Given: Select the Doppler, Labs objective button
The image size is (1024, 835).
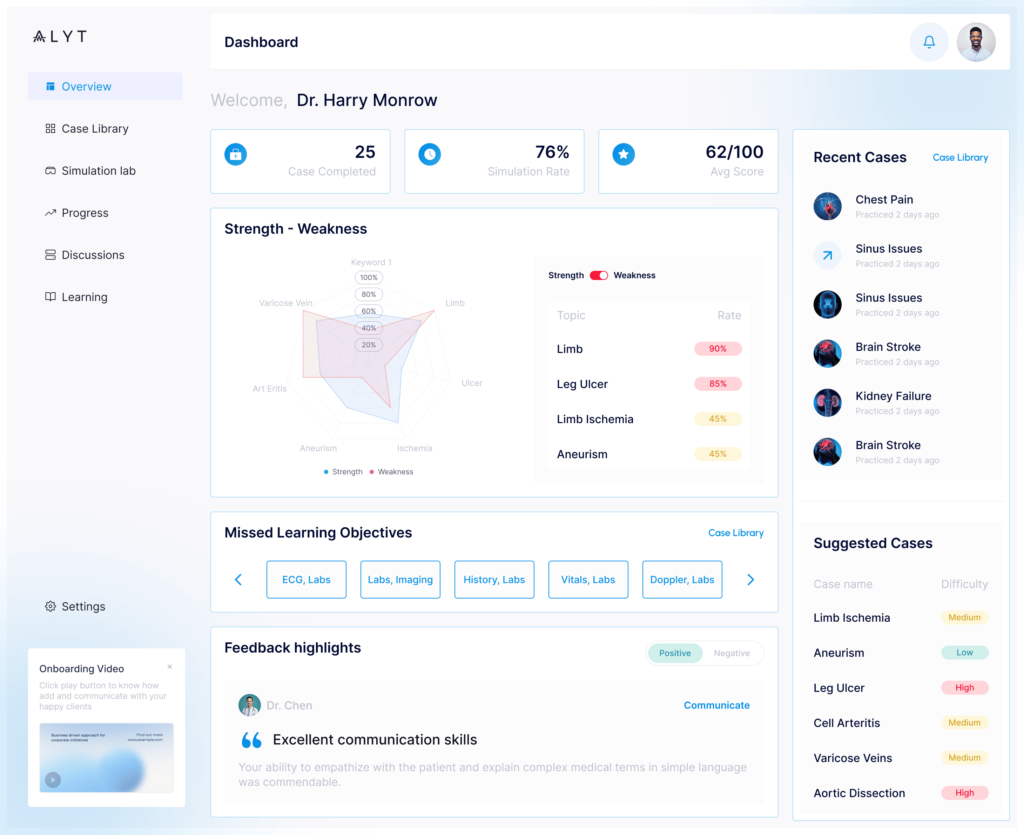Looking at the screenshot, I should 682,580.
